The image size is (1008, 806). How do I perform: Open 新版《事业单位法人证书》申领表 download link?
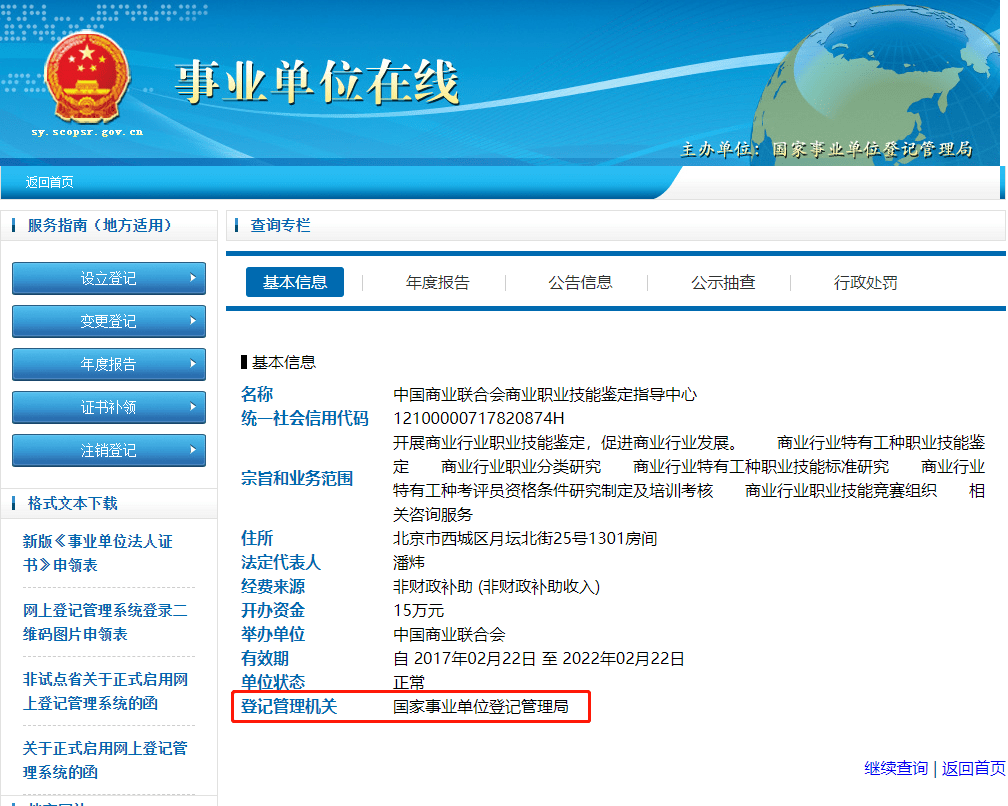tap(98, 553)
